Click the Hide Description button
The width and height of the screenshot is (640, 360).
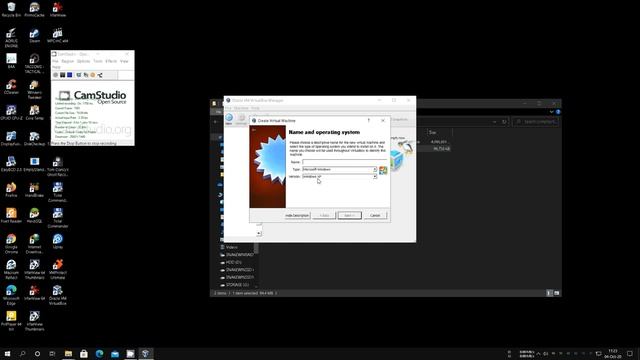tap(297, 216)
